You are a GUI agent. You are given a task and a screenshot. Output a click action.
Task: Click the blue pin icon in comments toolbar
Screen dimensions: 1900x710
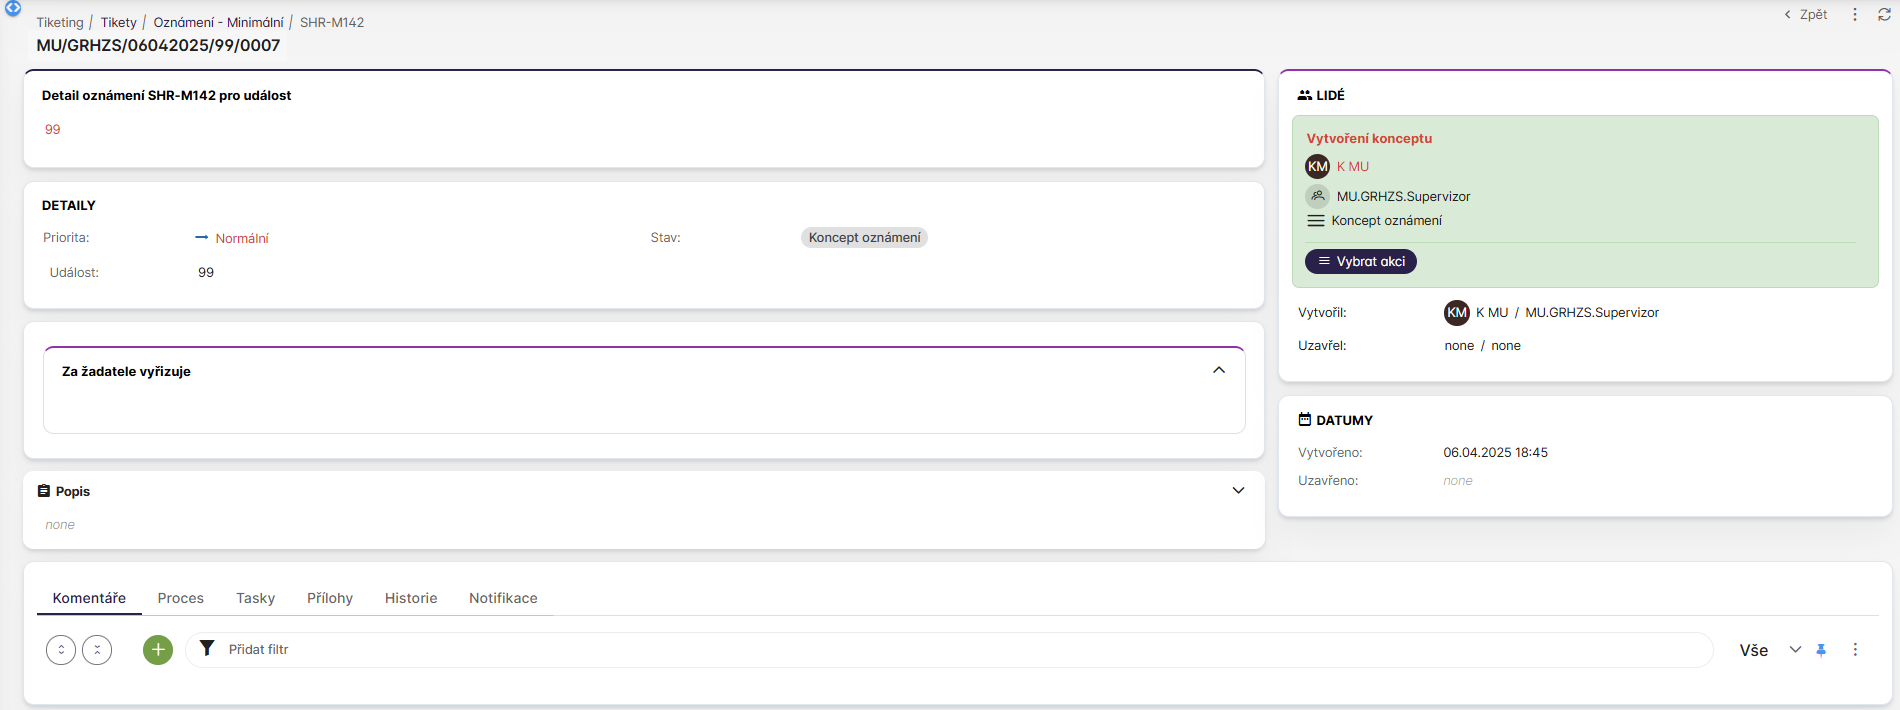1821,650
